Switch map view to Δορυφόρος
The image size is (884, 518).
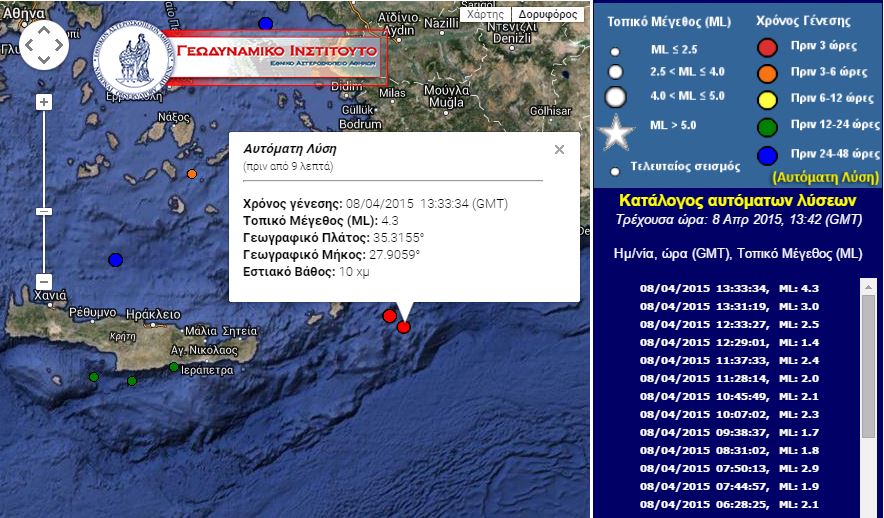point(546,15)
